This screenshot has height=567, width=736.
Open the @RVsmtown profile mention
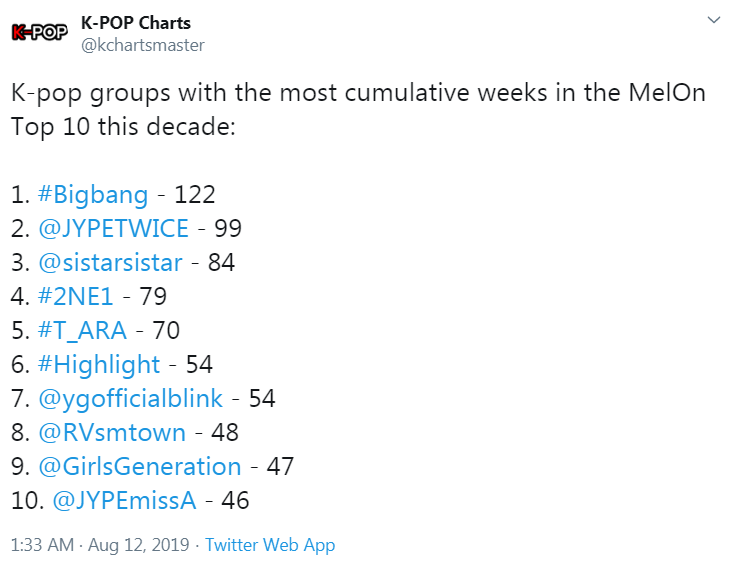(x=111, y=433)
